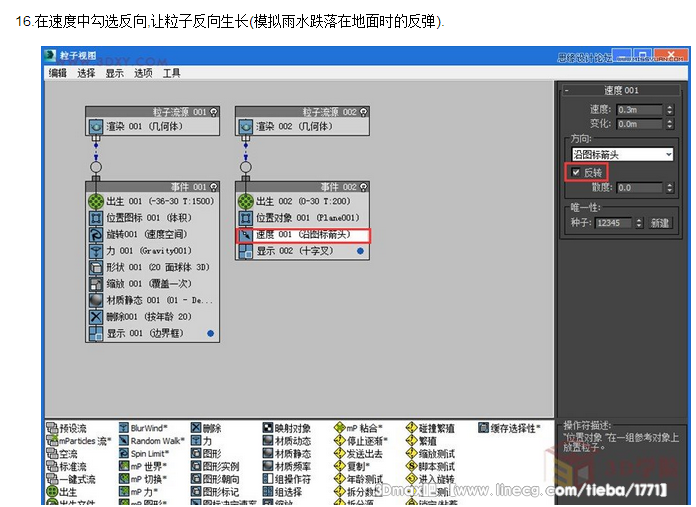Click the 变化 0.0m input field
696x507 pixels.
pos(640,124)
